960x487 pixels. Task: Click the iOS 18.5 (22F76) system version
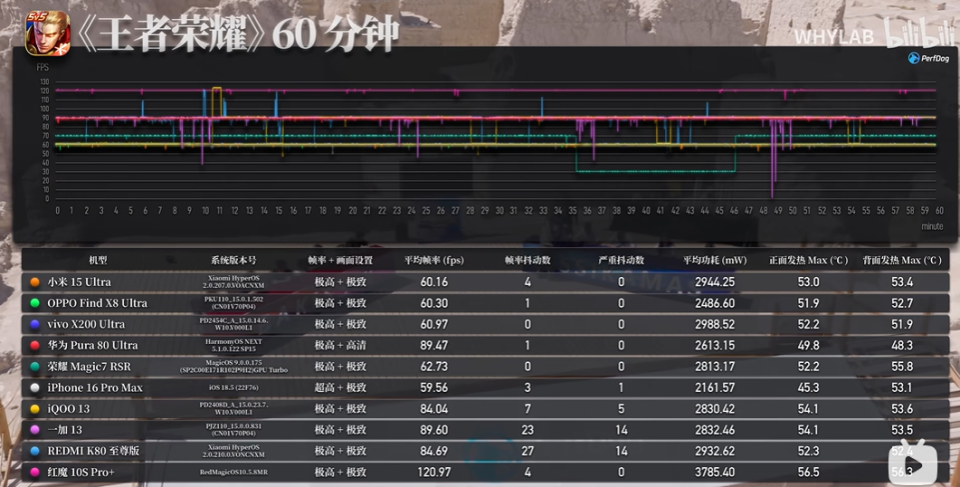[233, 388]
